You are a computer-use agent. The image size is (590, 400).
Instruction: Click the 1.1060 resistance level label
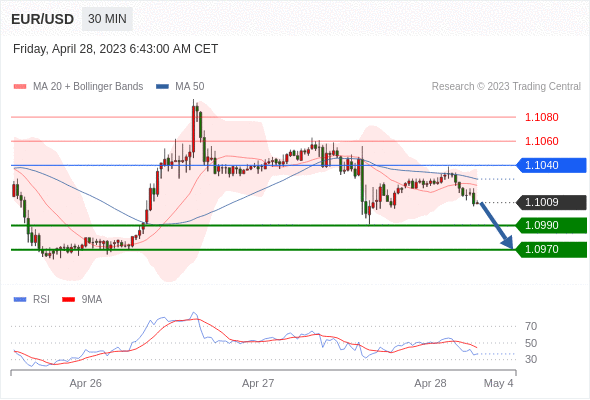[x=541, y=141]
